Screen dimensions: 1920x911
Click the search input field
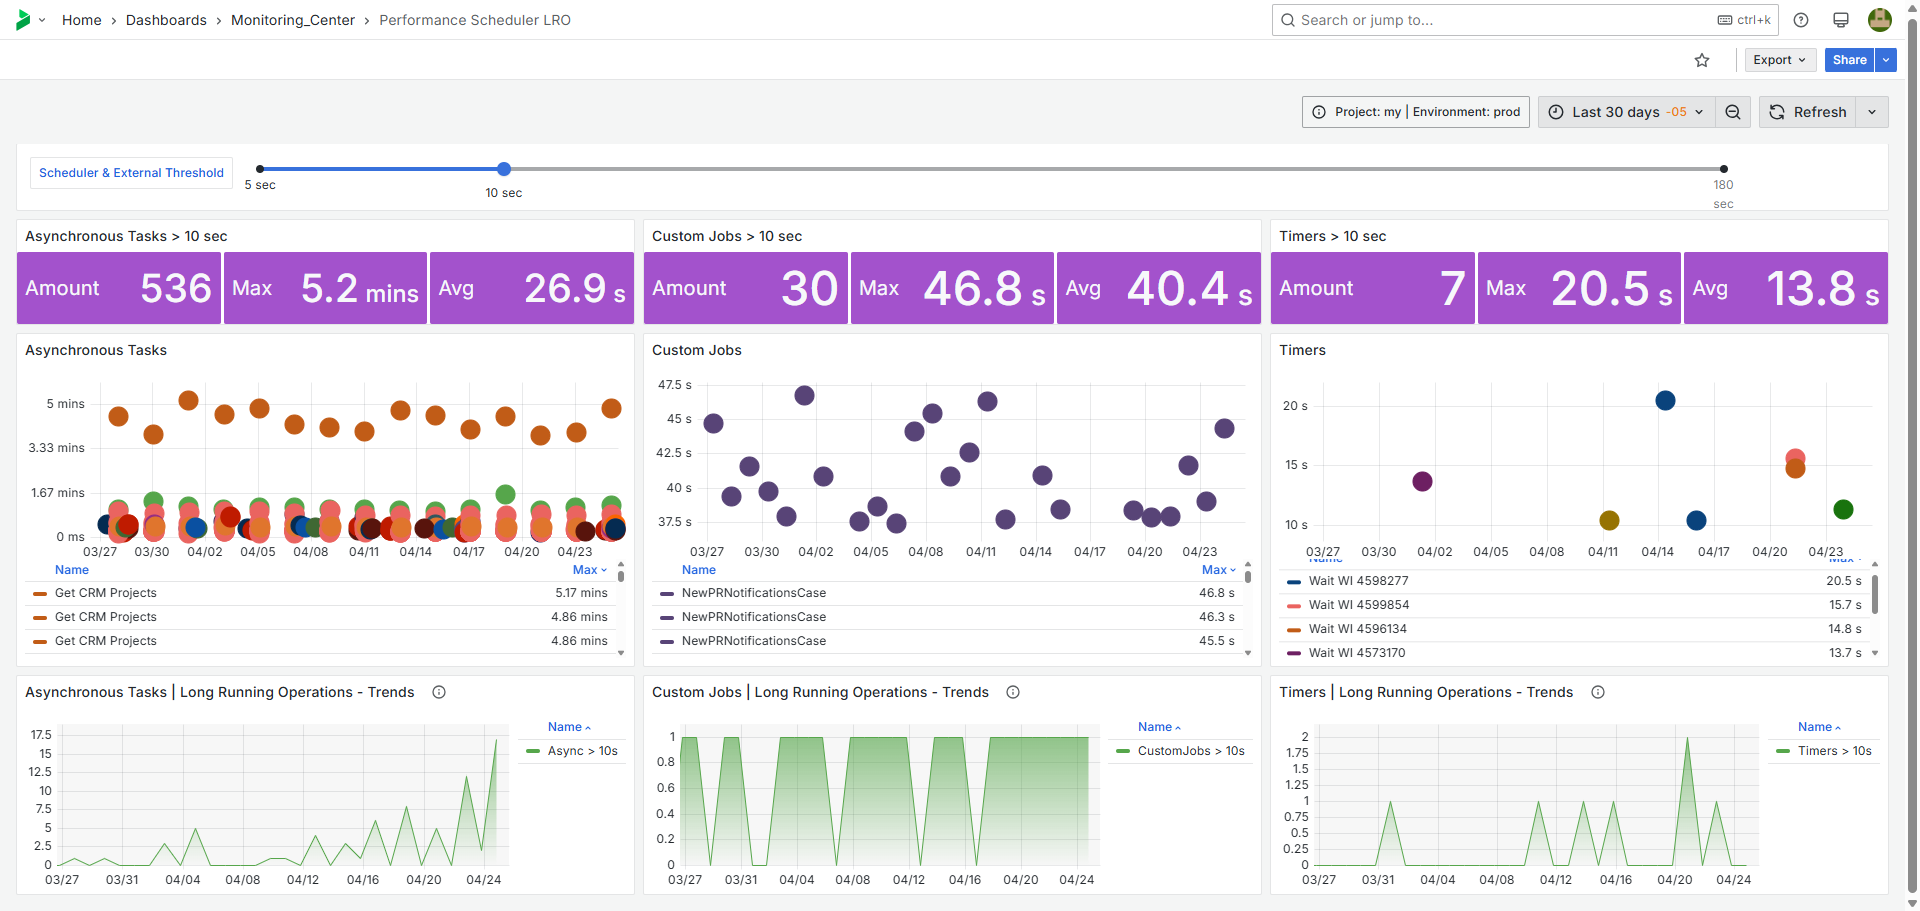pyautogui.click(x=1450, y=19)
